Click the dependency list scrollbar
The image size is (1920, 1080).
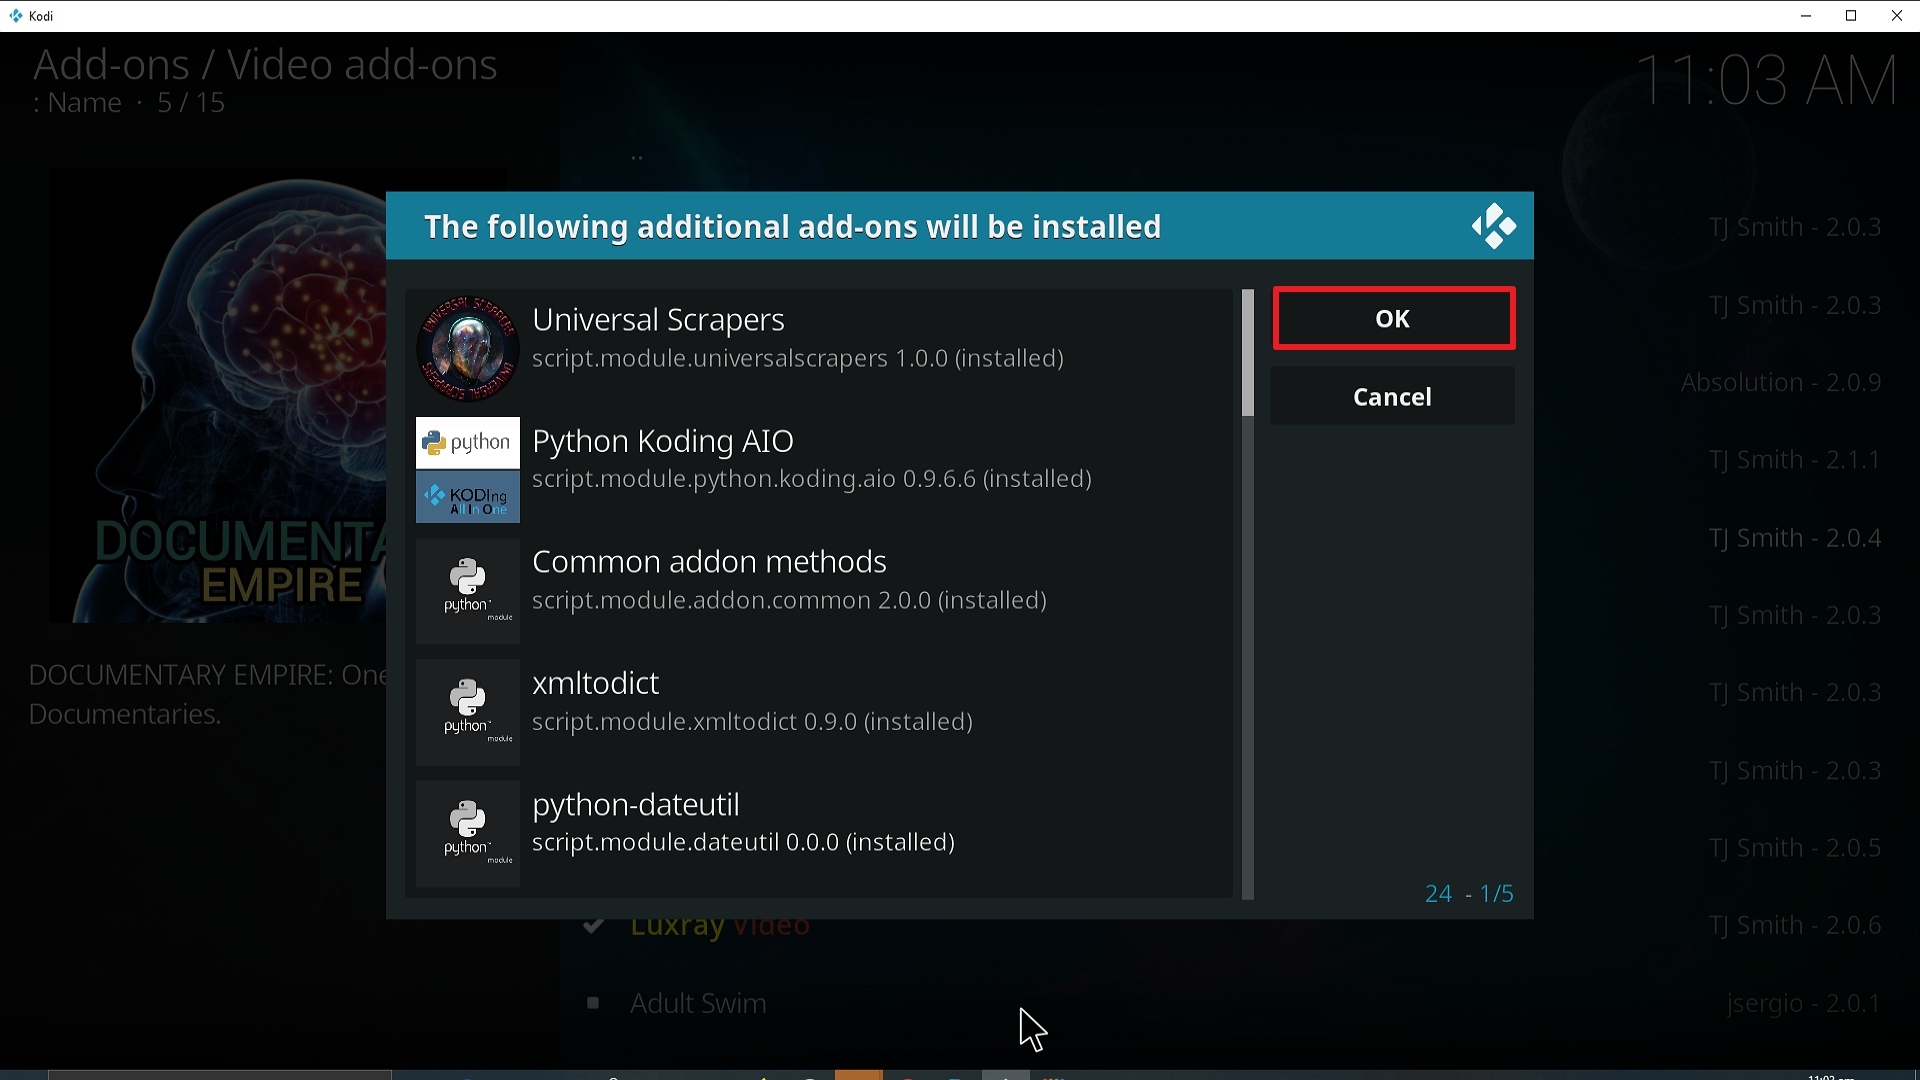(1248, 594)
